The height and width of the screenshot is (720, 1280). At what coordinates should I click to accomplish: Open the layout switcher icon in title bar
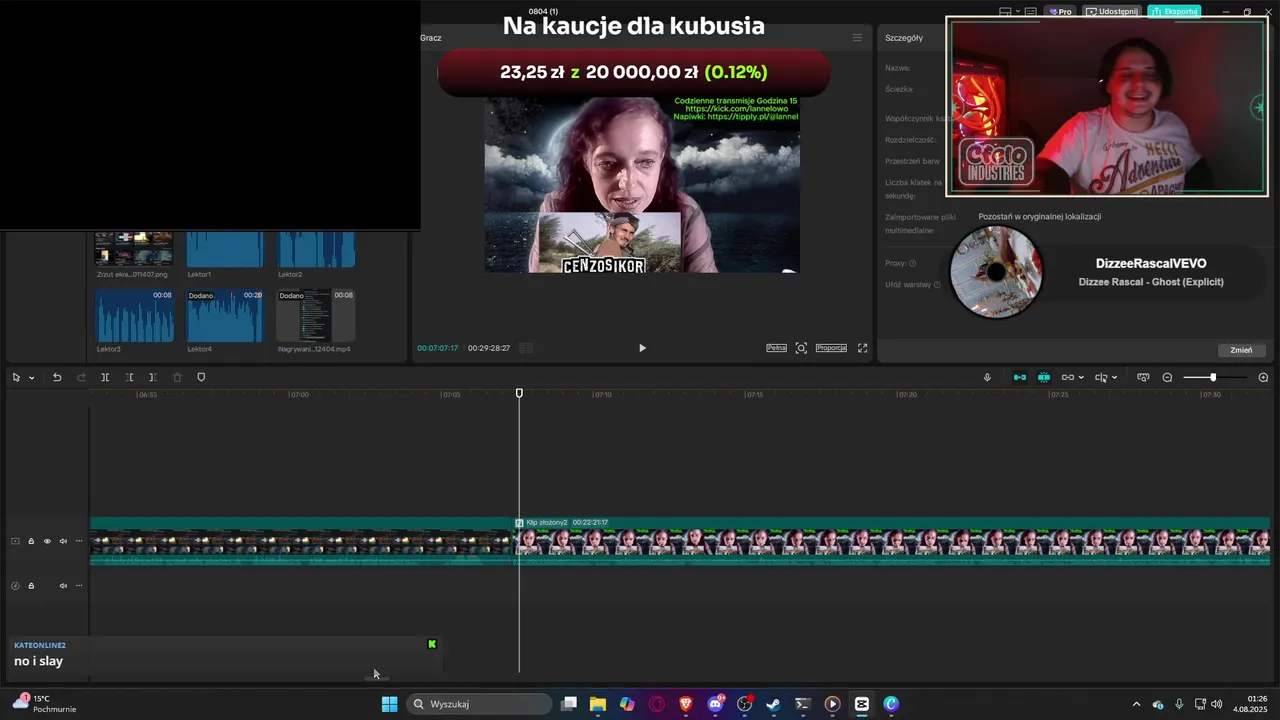(1006, 12)
